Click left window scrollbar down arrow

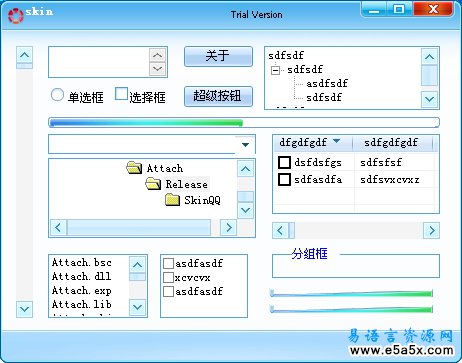(x=24, y=309)
